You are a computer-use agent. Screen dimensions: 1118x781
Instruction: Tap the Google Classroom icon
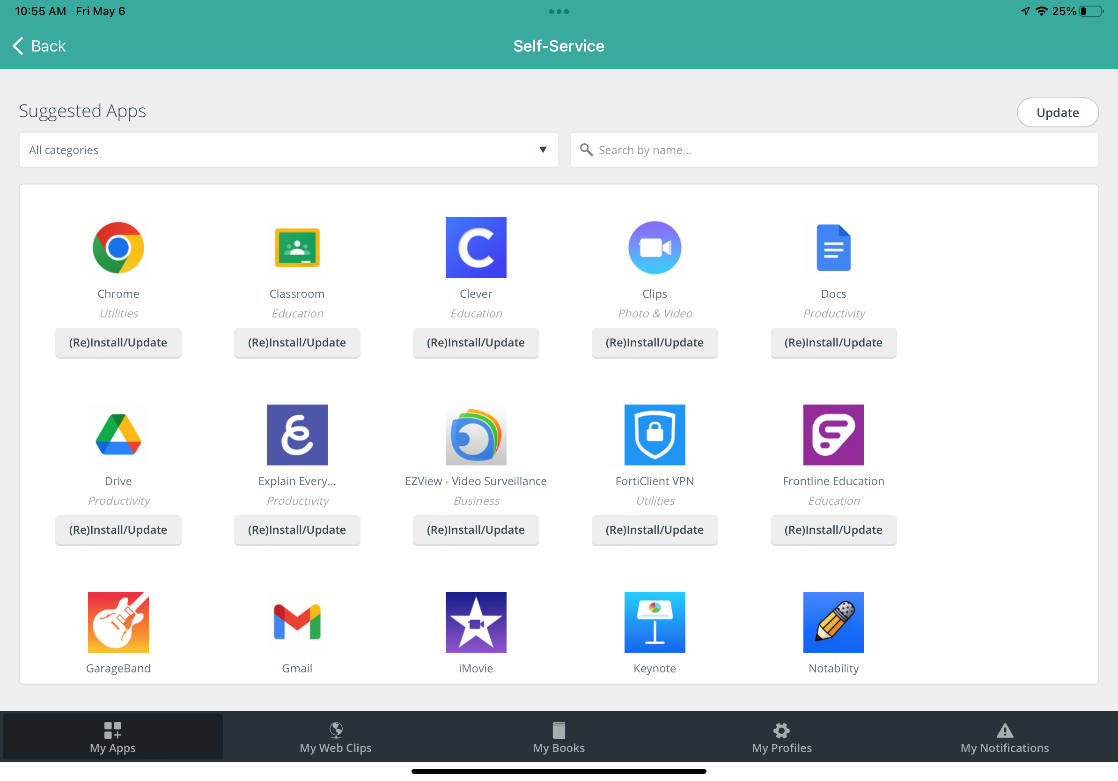[297, 247]
